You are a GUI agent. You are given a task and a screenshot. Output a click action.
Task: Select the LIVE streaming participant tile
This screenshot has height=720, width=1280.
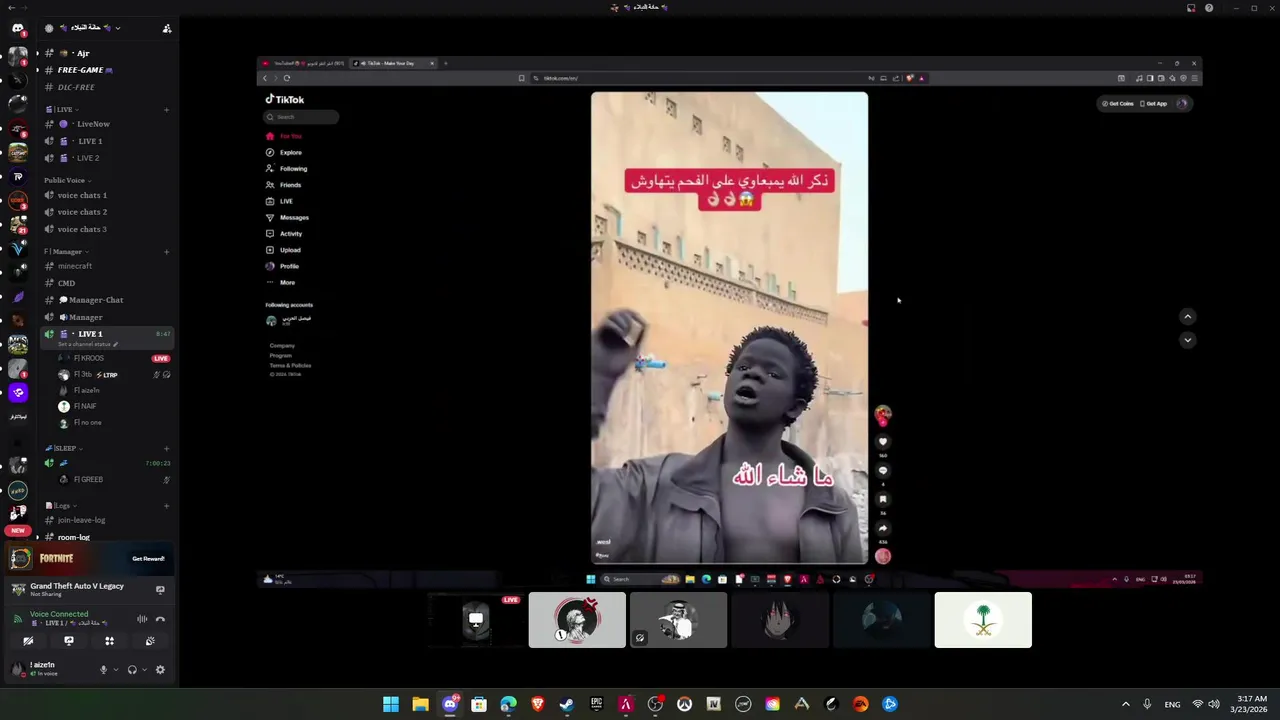[x=476, y=620]
